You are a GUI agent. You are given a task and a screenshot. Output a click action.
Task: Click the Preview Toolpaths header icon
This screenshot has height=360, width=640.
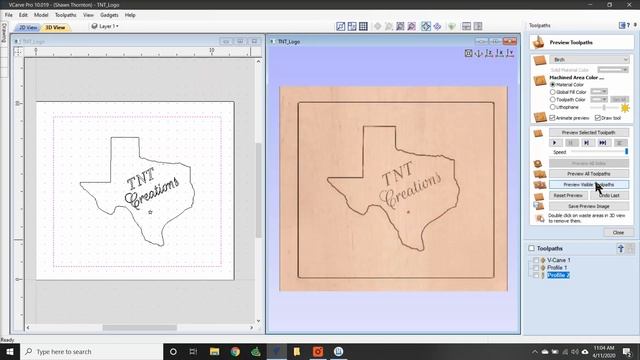pyautogui.click(x=538, y=42)
